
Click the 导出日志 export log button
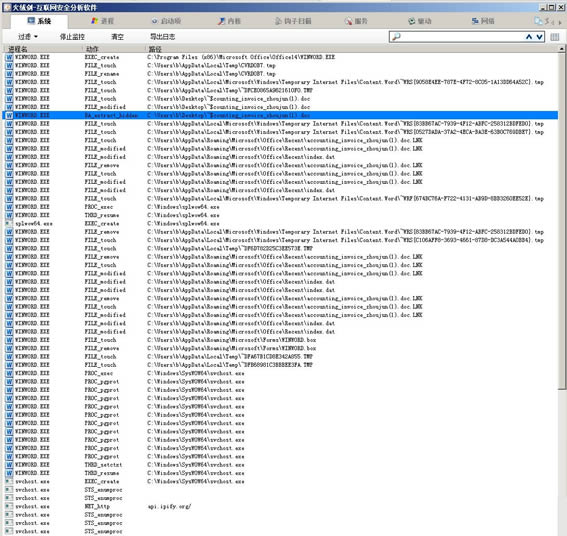(x=162, y=37)
